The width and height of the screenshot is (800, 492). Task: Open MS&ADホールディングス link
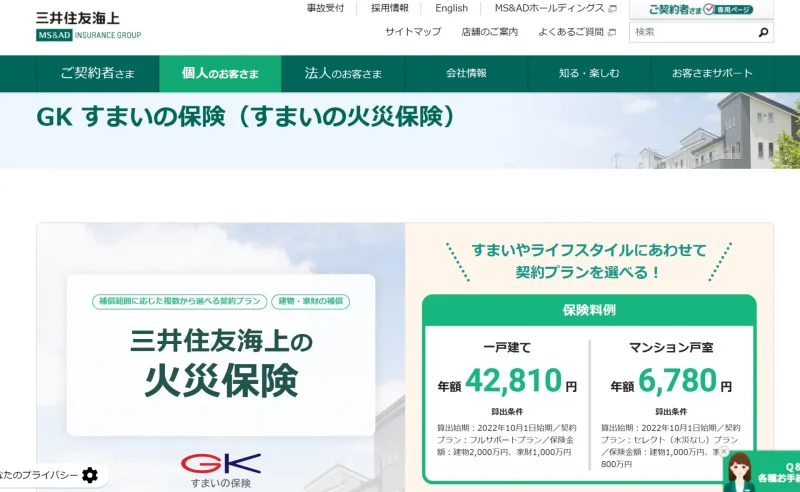pyautogui.click(x=549, y=8)
